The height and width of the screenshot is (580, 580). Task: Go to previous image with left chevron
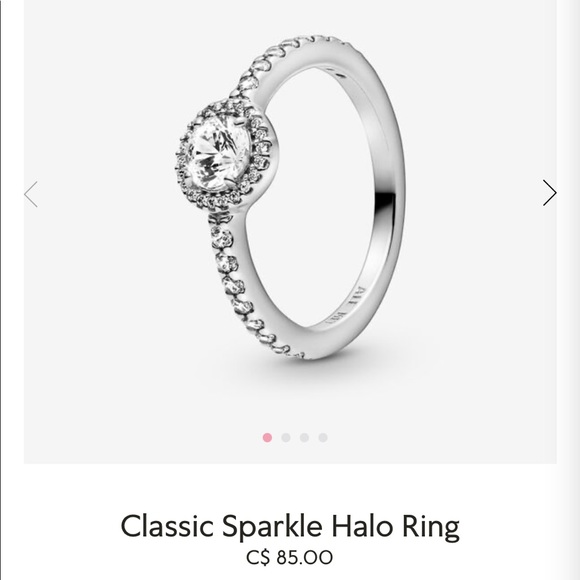(31, 194)
